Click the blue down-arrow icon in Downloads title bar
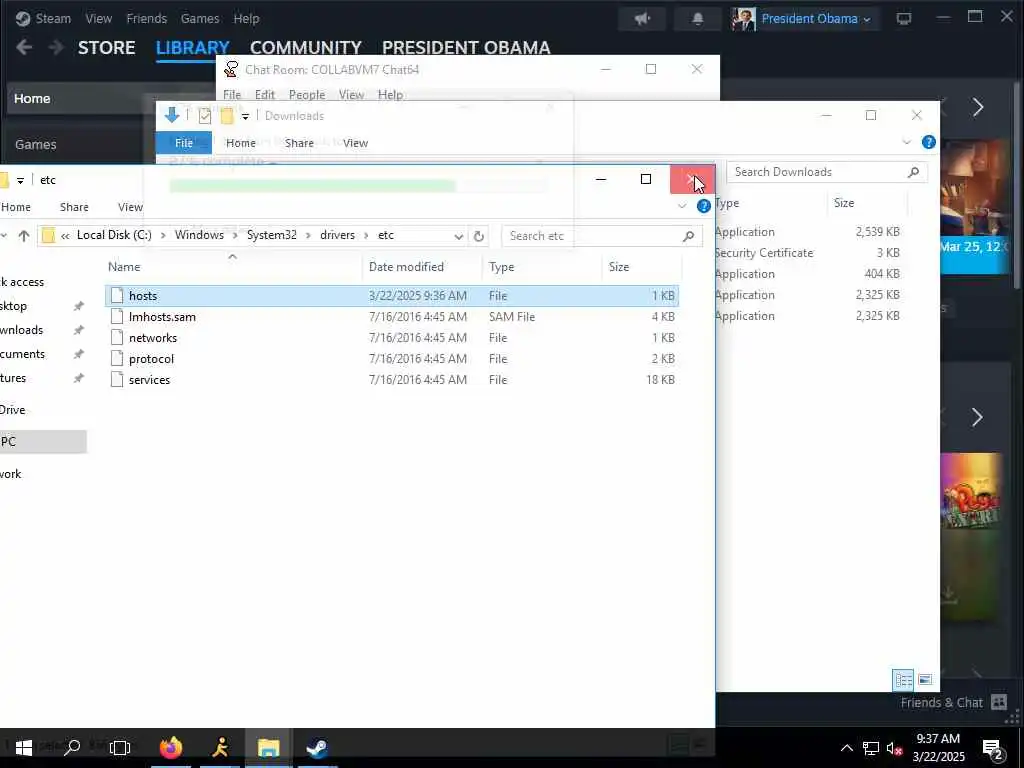Screen dimensions: 1024x768 tap(172, 116)
